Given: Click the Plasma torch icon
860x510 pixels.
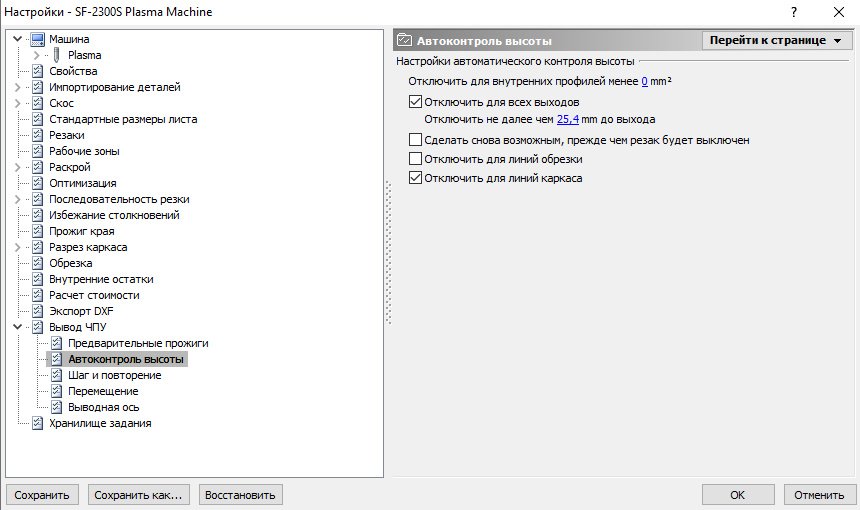Looking at the screenshot, I should (x=56, y=55).
